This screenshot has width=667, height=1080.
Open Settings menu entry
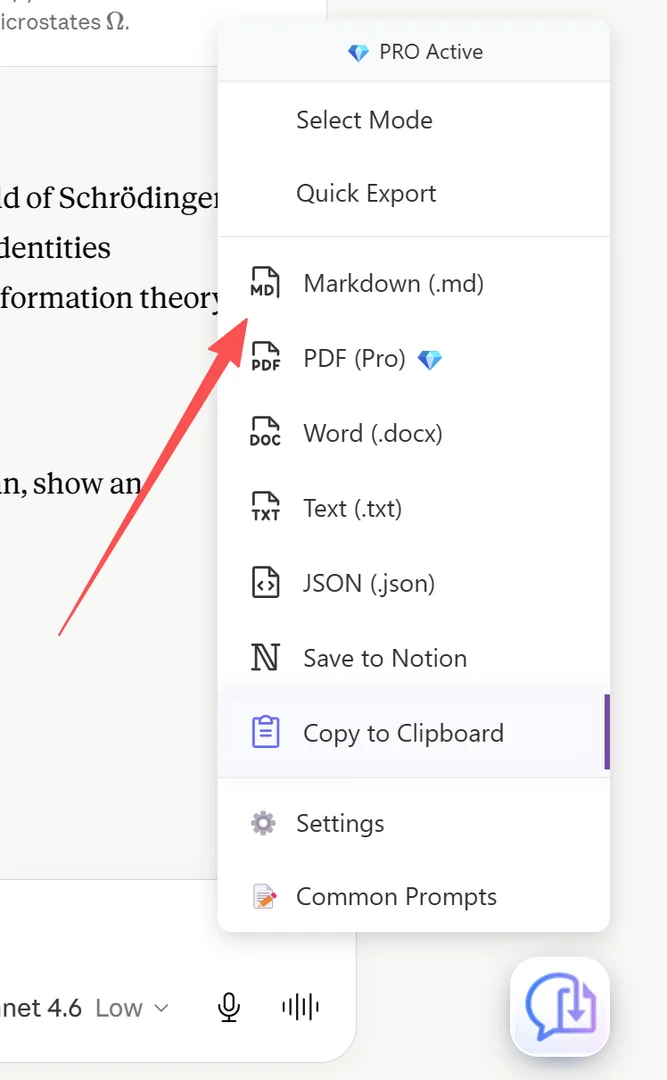[x=413, y=823]
